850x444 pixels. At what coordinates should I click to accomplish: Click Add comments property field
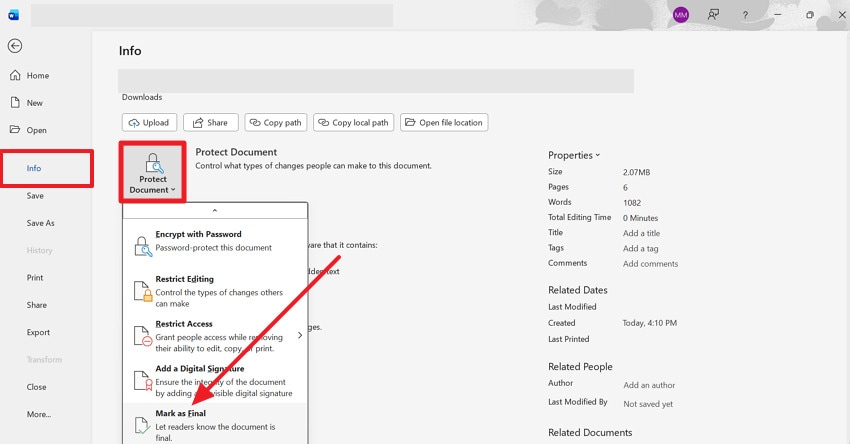(650, 263)
